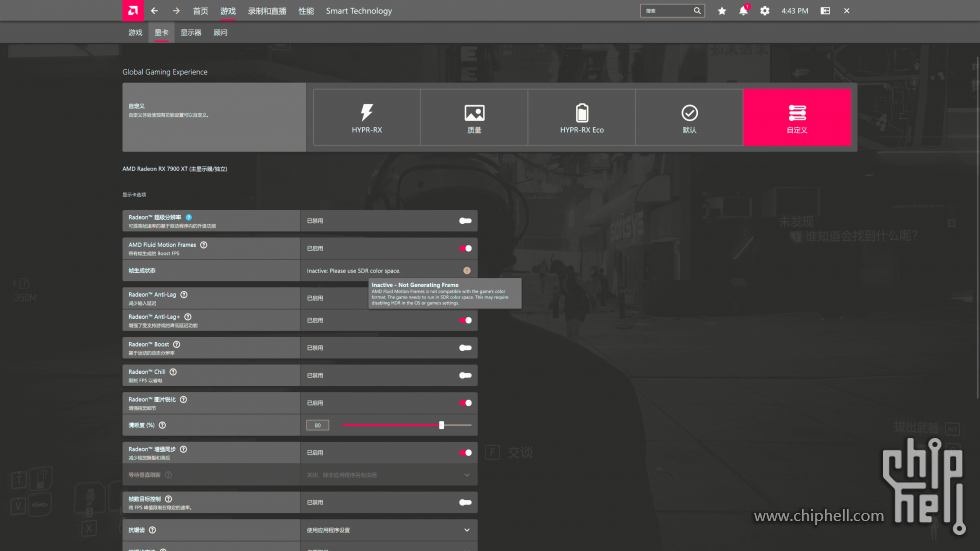The image size is (980, 551).
Task: Click 'AMD Radeon RX 7900 XT' GPU label
Action: coord(174,169)
